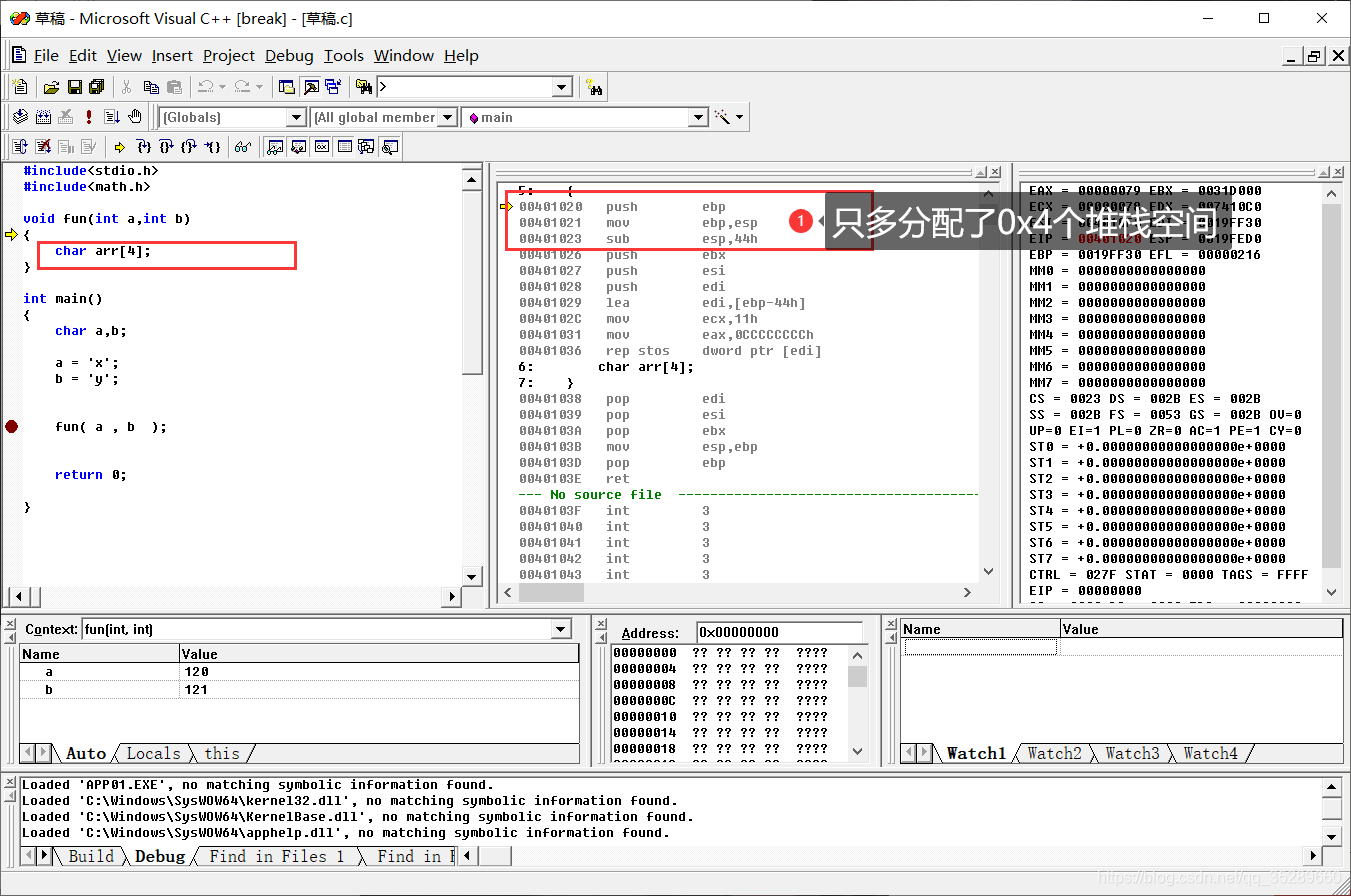The image size is (1351, 896).
Task: Open QuickWatch with the glasses icon
Action: pos(242,147)
